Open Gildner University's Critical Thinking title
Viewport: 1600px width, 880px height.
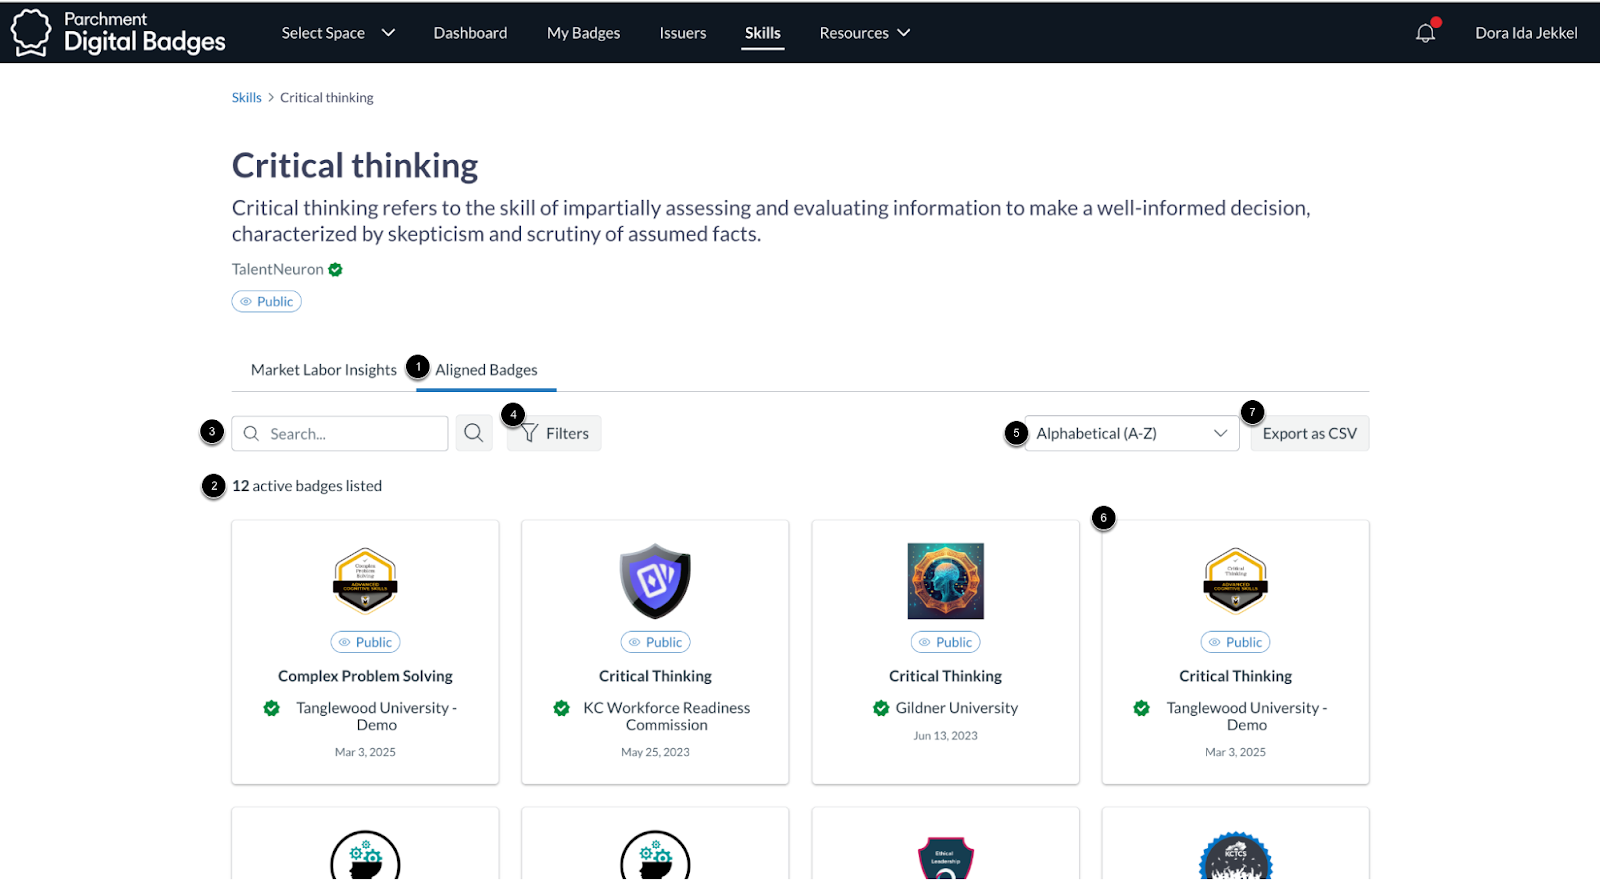coord(945,676)
